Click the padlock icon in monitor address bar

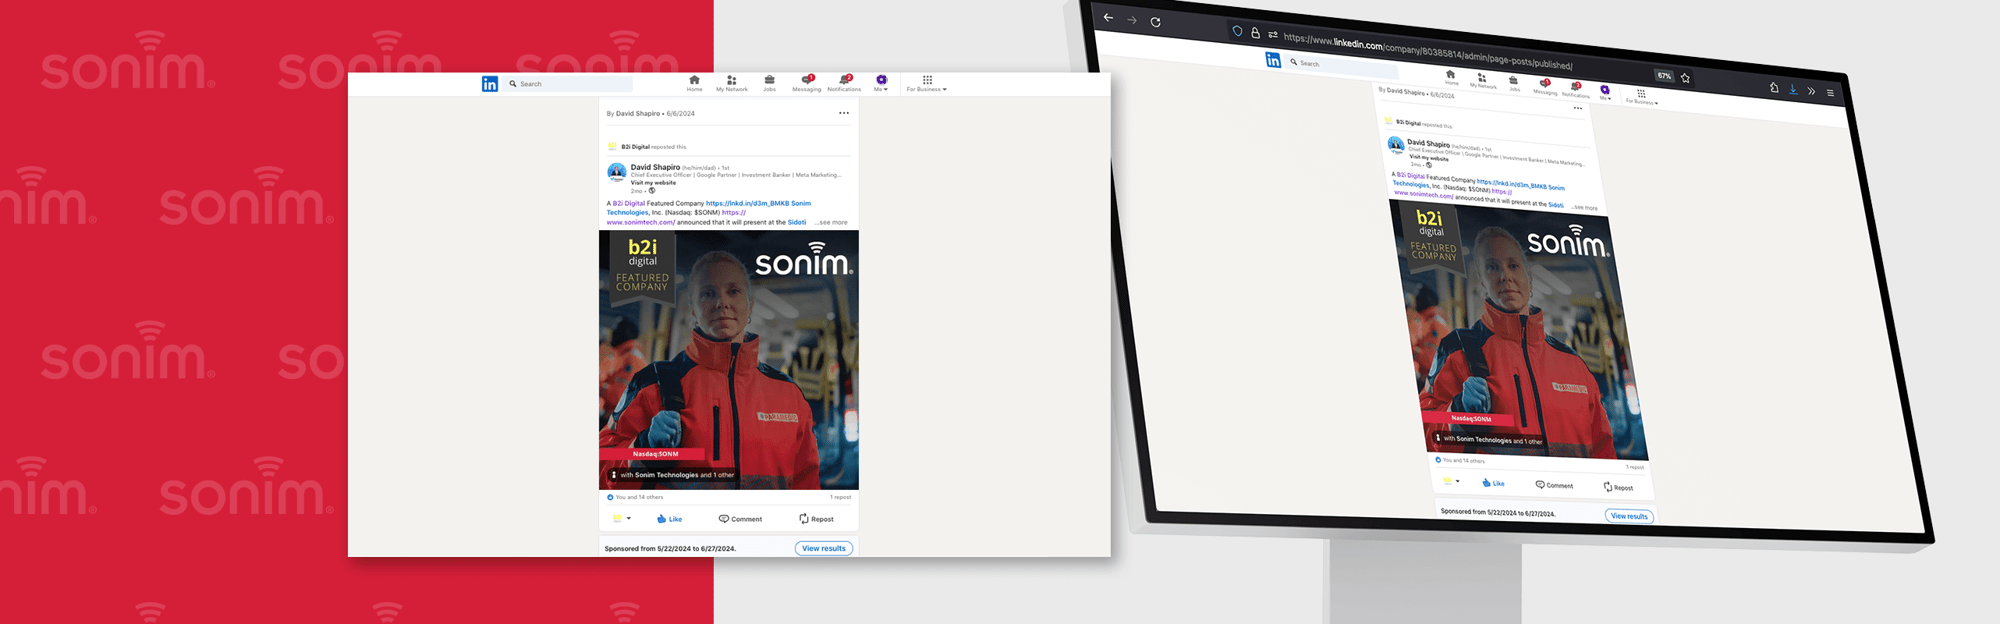pyautogui.click(x=1255, y=33)
